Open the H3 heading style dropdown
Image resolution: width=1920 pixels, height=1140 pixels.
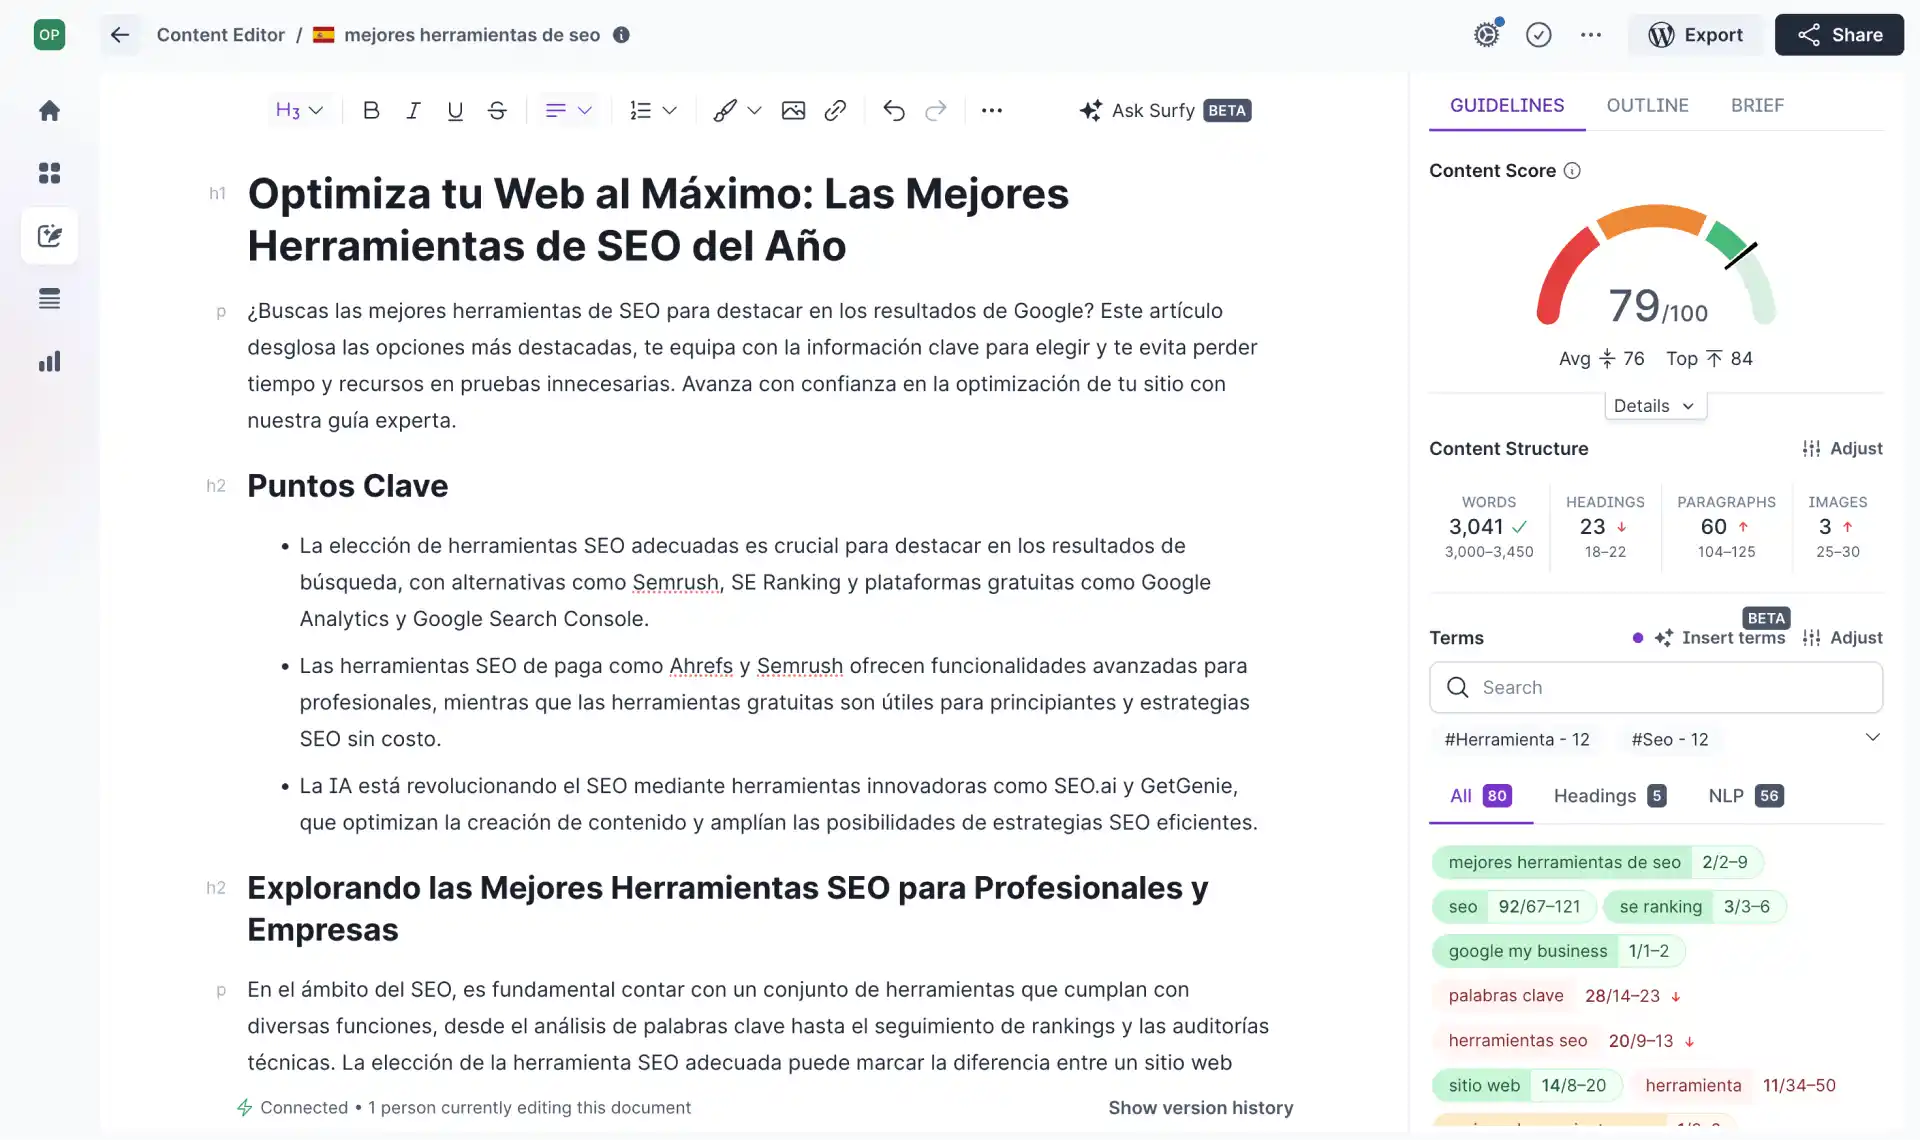click(299, 110)
